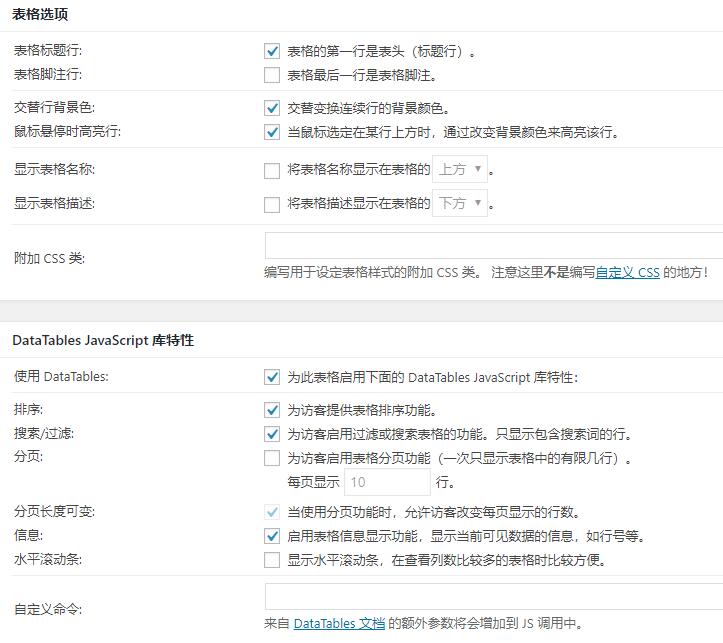
Task: Enable the 显示表格名称 checkbox
Action: pos(272,170)
